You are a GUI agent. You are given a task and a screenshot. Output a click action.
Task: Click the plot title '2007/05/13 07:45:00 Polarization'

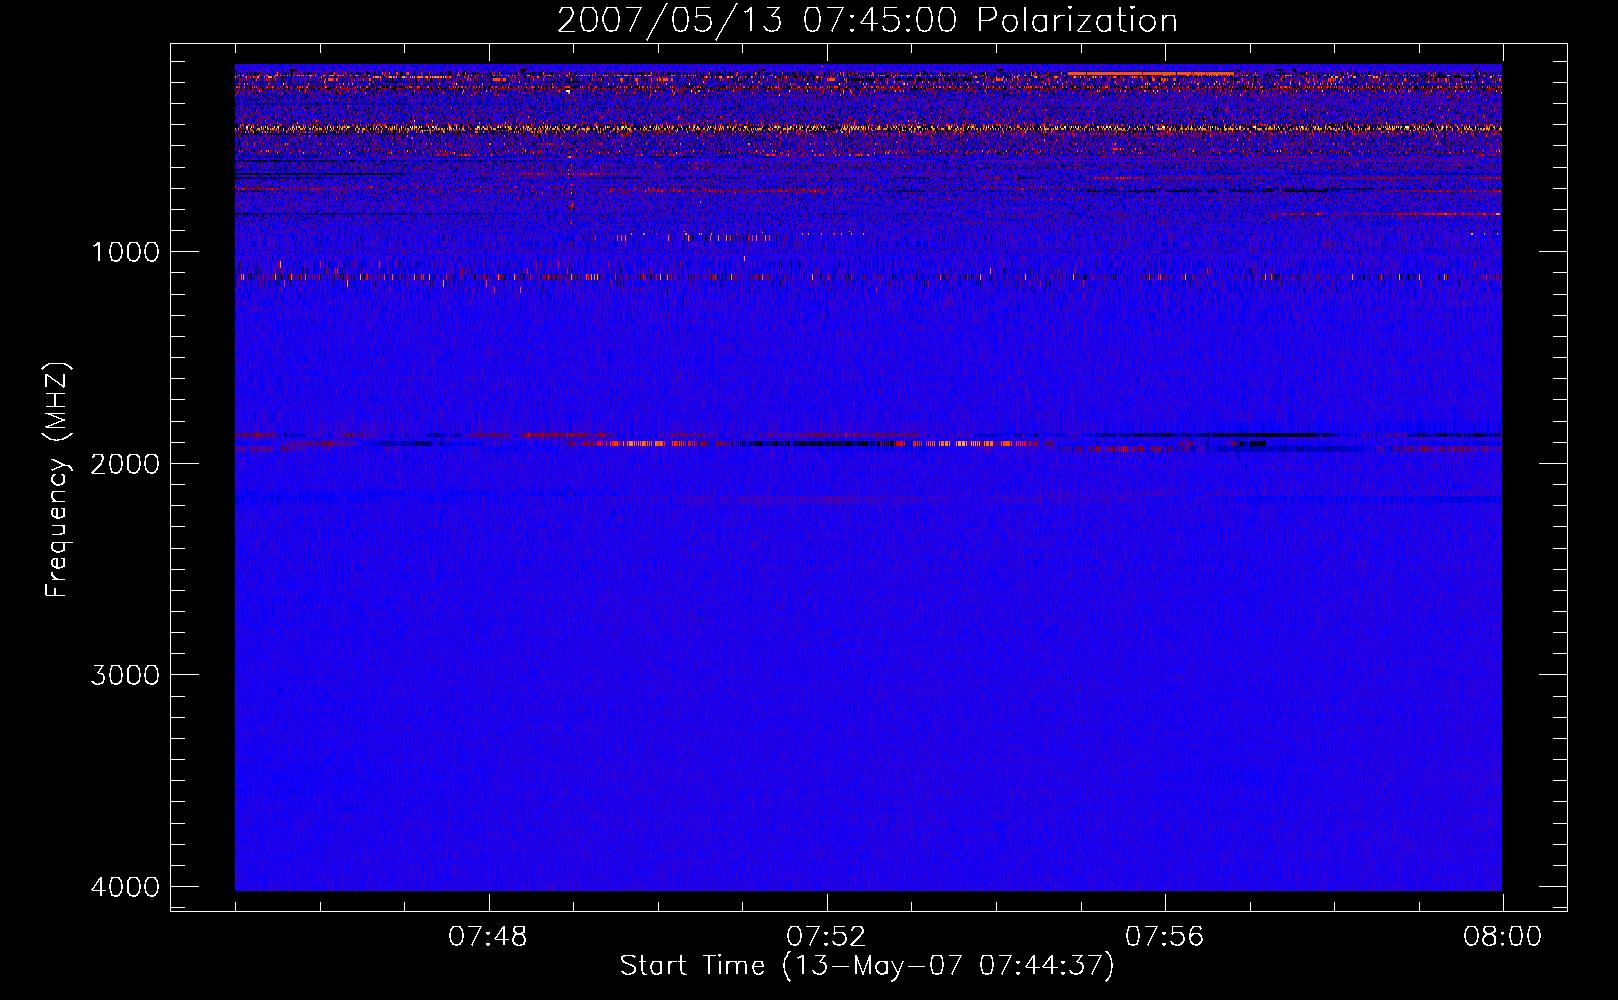[867, 21]
